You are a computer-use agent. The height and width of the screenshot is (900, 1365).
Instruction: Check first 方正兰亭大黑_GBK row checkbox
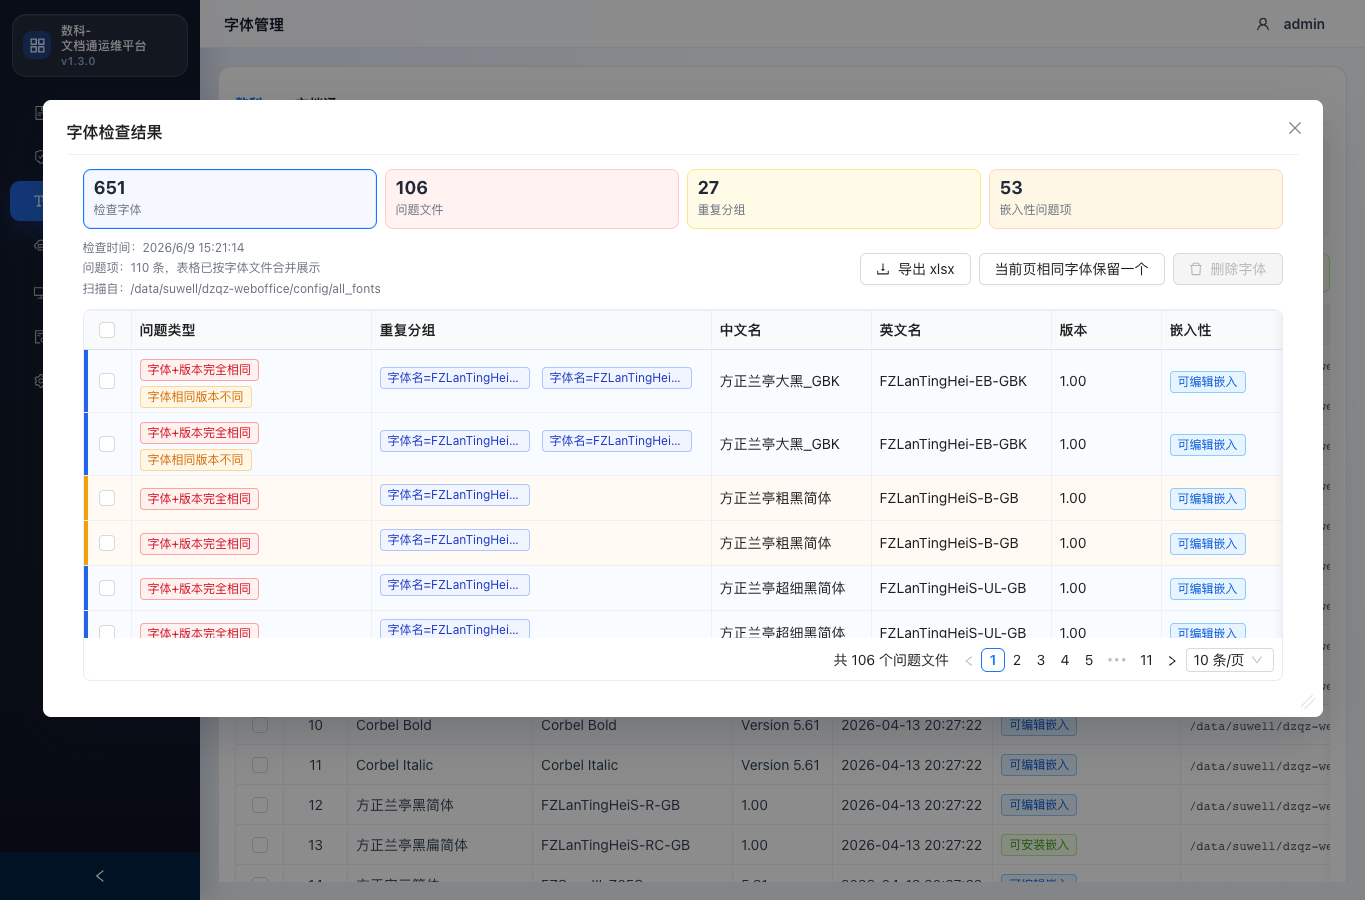(x=107, y=381)
